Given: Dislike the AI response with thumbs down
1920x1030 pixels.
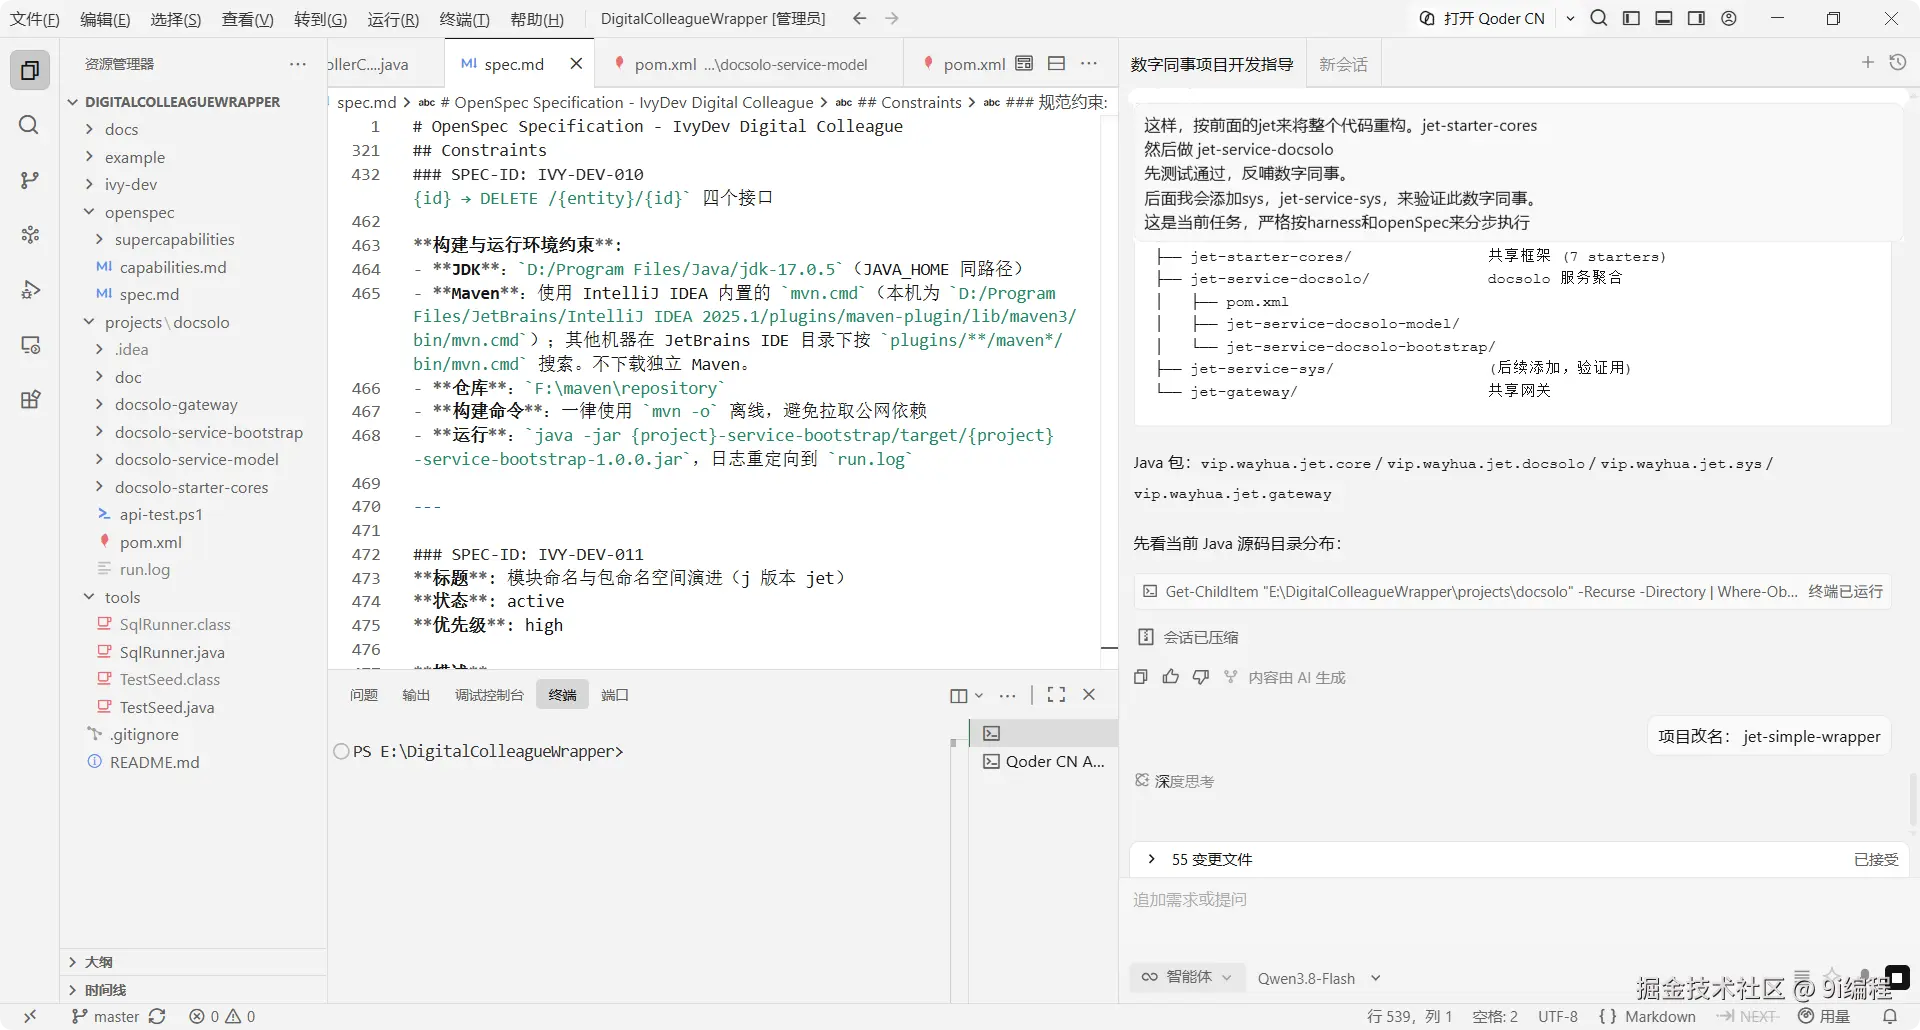Looking at the screenshot, I should point(1201,677).
